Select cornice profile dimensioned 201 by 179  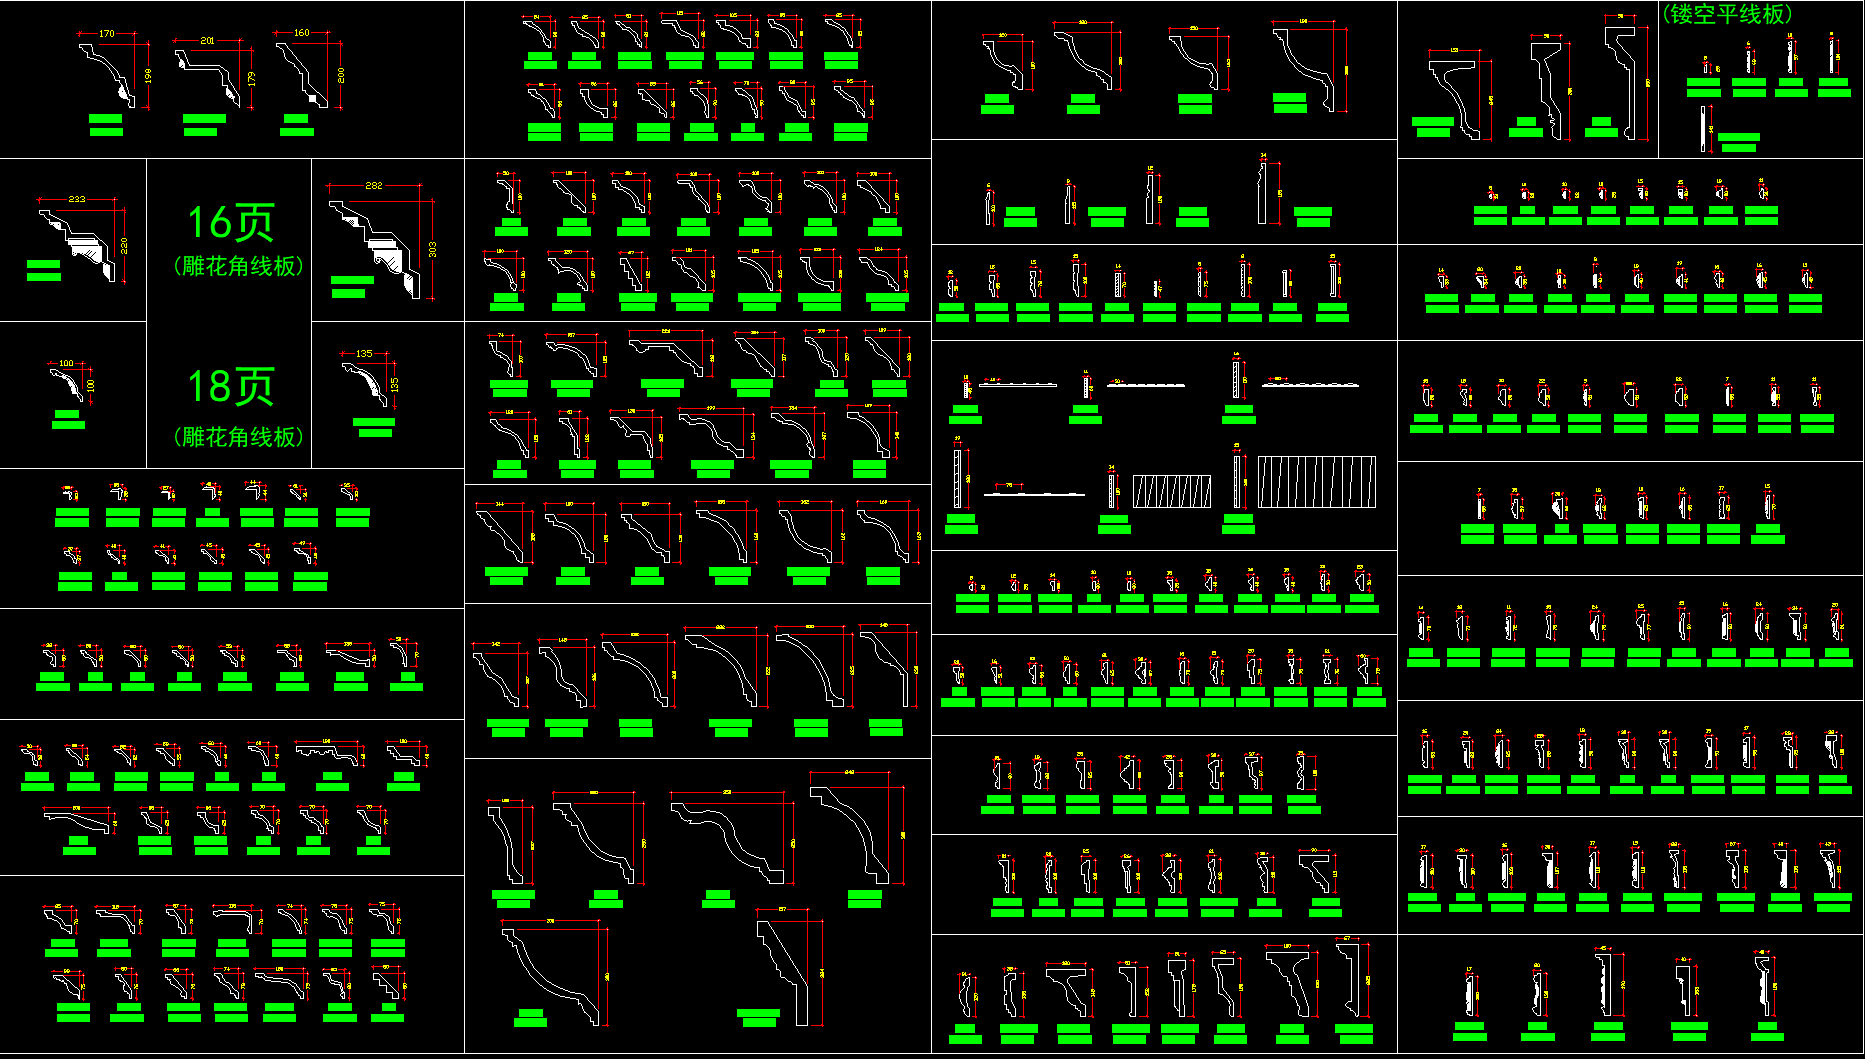tap(208, 76)
